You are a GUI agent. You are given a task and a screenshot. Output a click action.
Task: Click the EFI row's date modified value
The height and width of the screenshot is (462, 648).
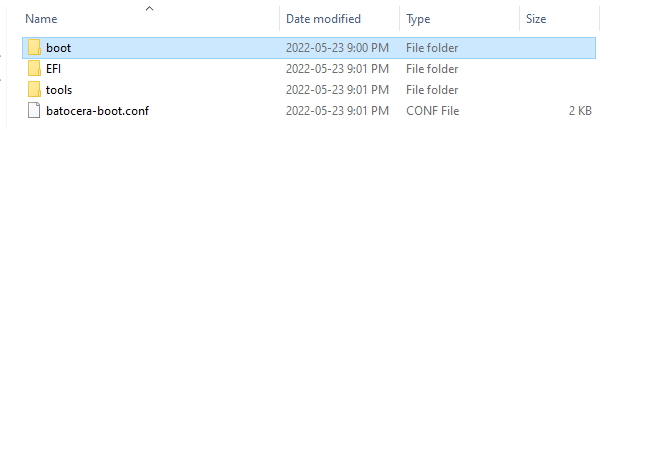point(337,69)
